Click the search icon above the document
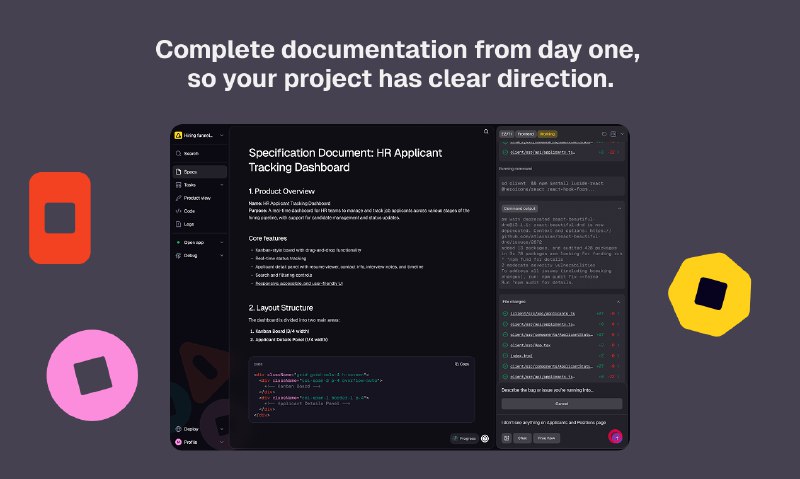Screen dimensions: 800x479 [x=486, y=131]
